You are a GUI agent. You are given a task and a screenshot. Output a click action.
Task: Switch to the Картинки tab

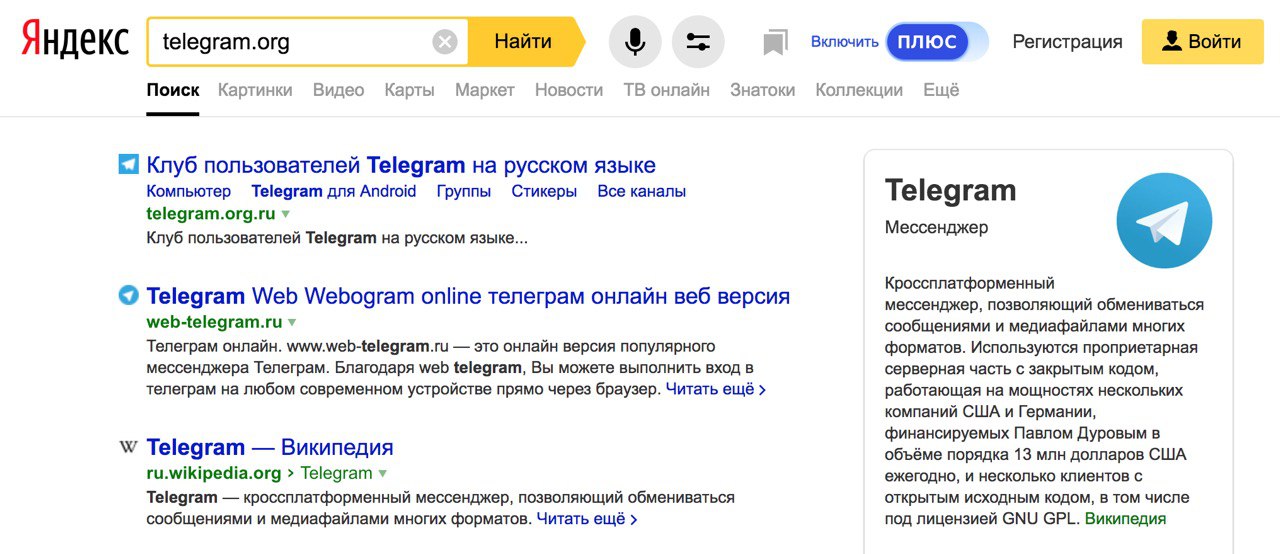pyautogui.click(x=255, y=90)
